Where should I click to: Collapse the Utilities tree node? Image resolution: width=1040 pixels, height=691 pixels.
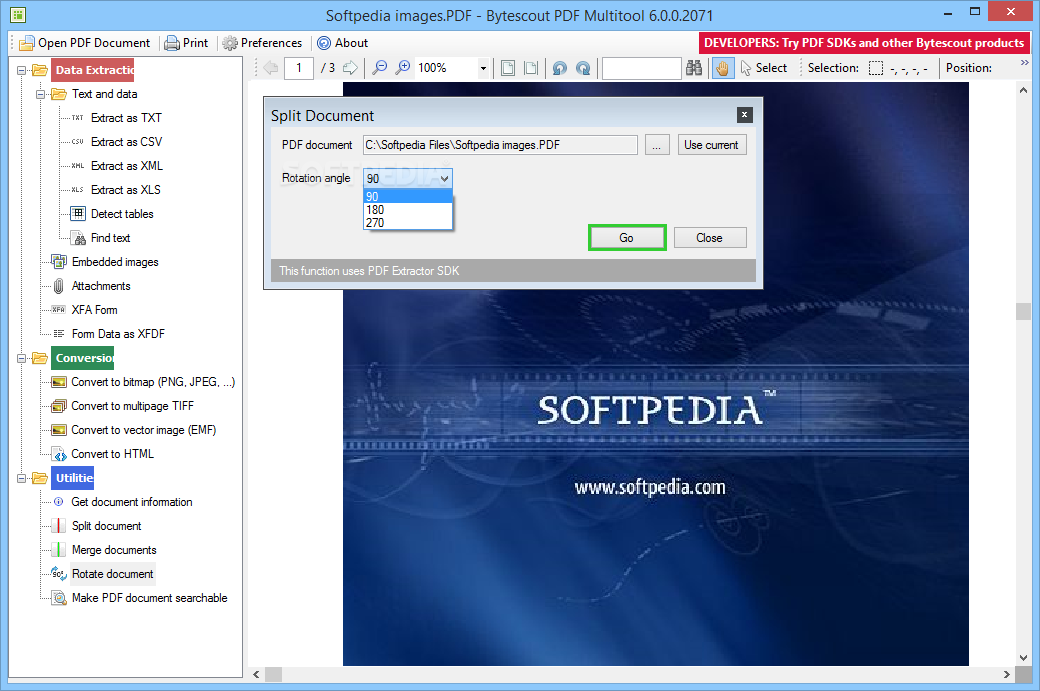22,478
